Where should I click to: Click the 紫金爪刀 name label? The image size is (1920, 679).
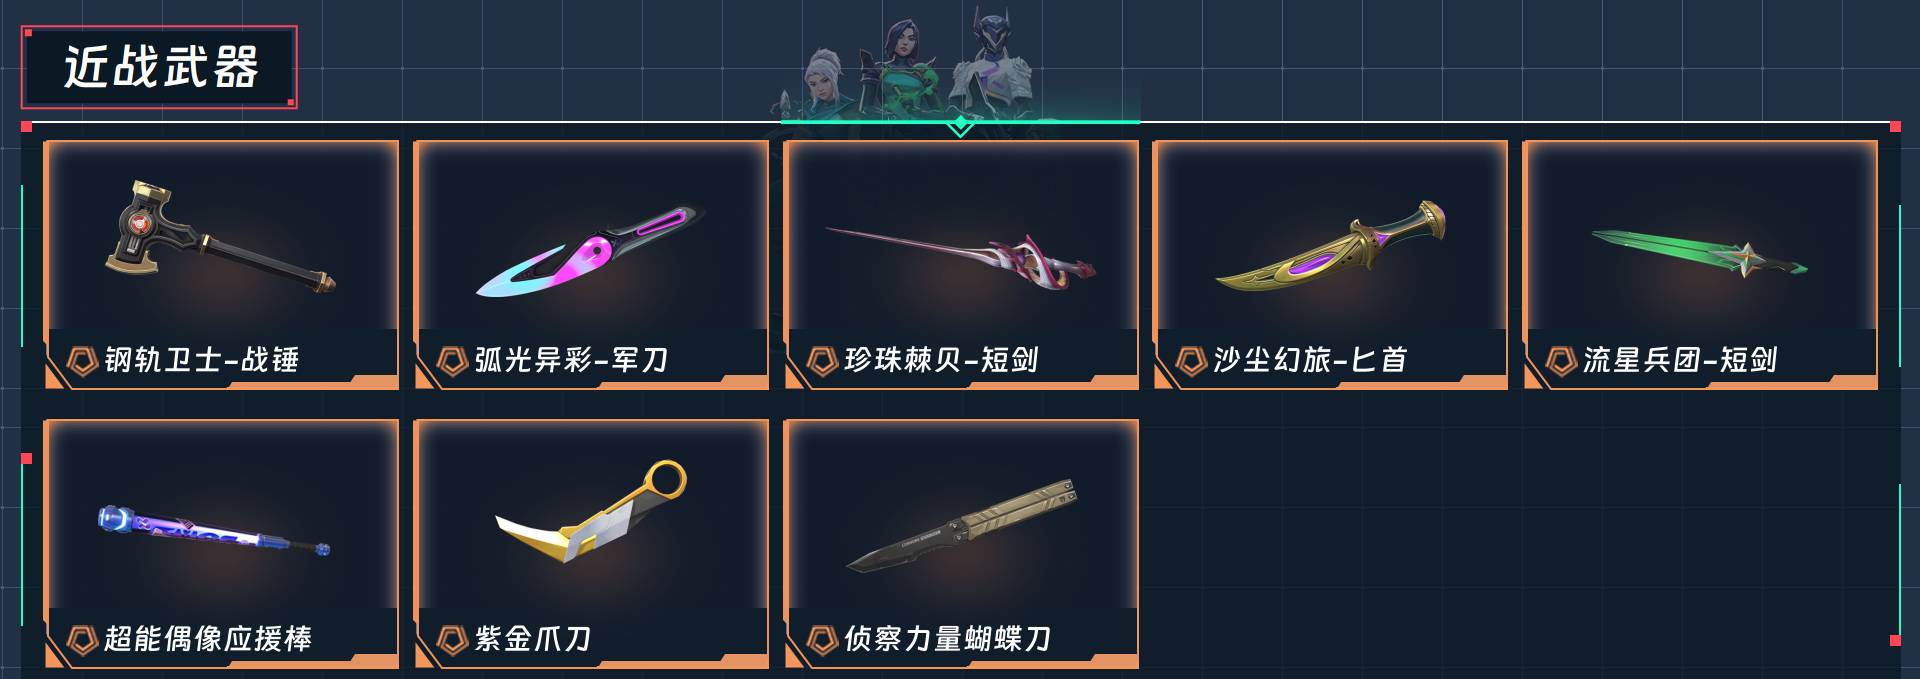point(533,639)
